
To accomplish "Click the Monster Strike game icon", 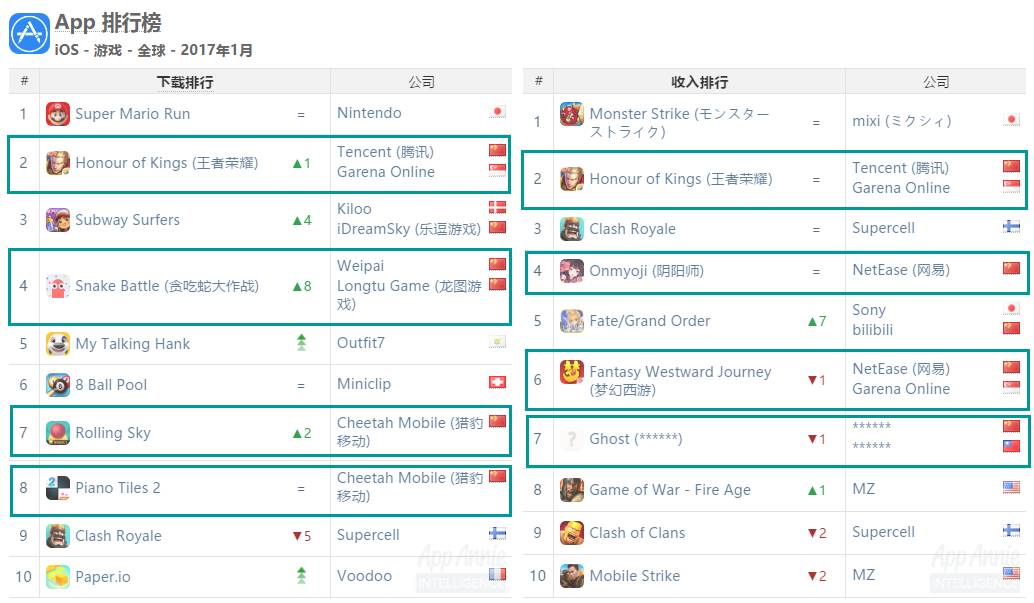I will [572, 114].
